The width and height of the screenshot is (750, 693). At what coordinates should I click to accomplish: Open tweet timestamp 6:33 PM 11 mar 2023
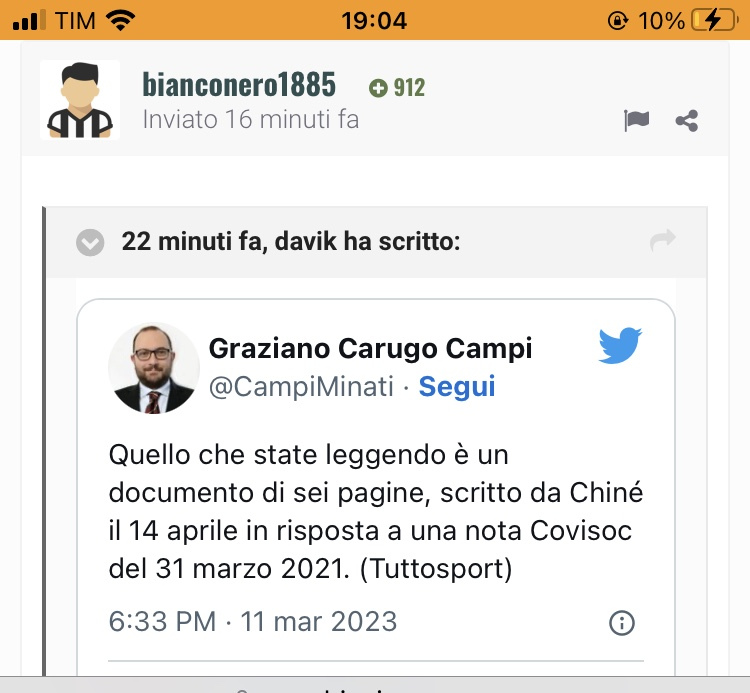(253, 621)
